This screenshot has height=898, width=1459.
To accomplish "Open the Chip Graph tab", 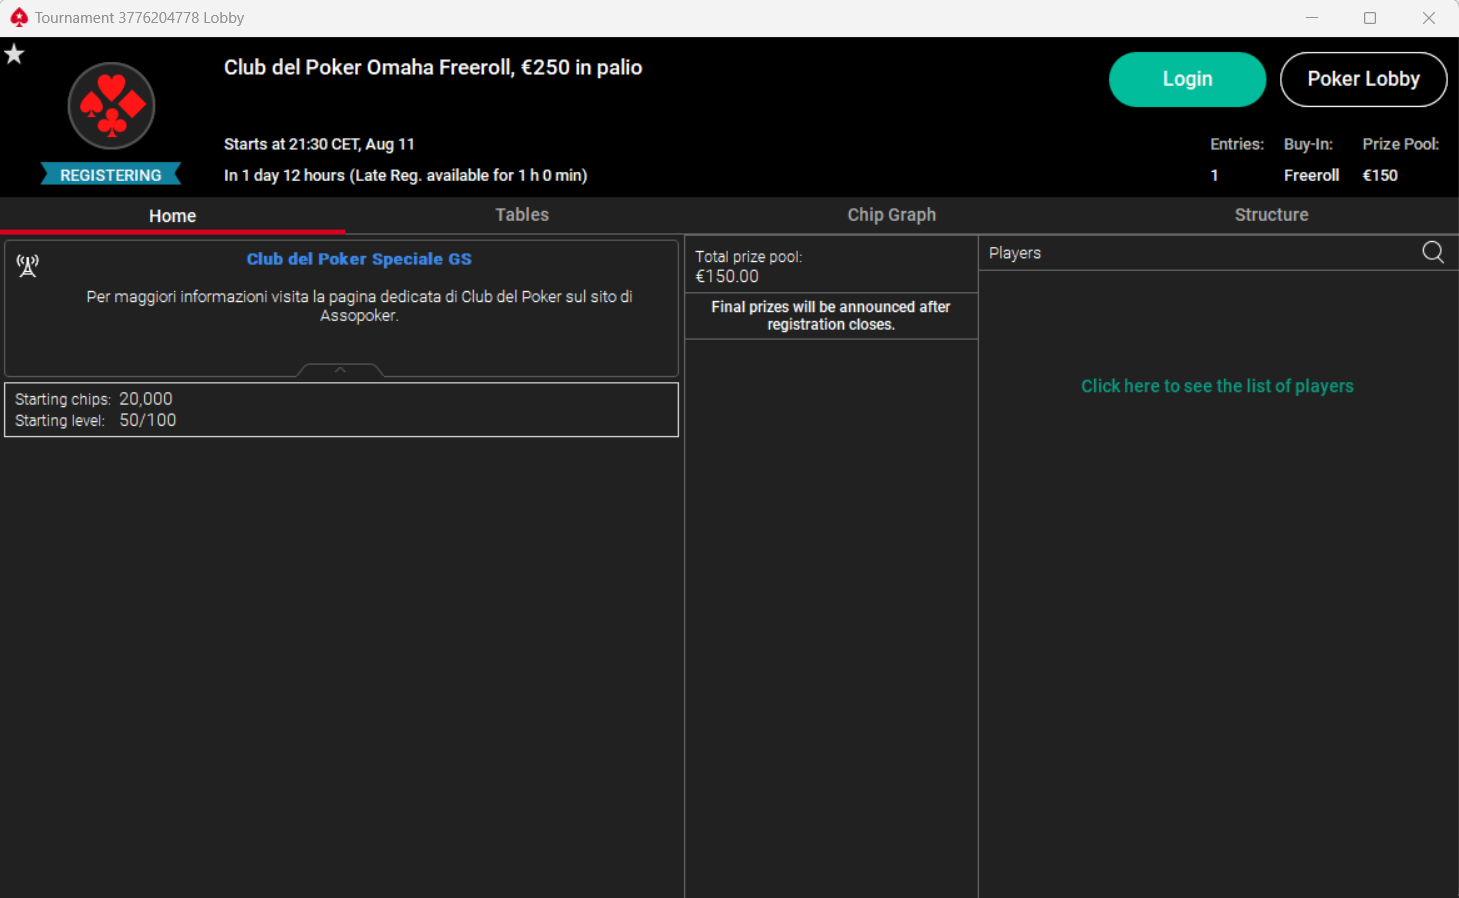I will 892,215.
